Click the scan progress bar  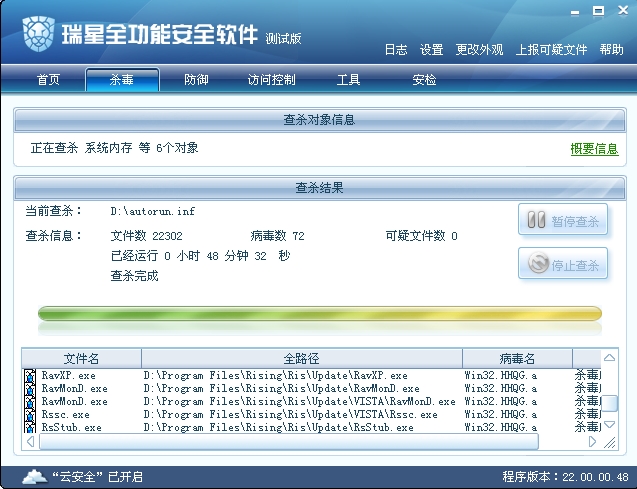point(320,314)
